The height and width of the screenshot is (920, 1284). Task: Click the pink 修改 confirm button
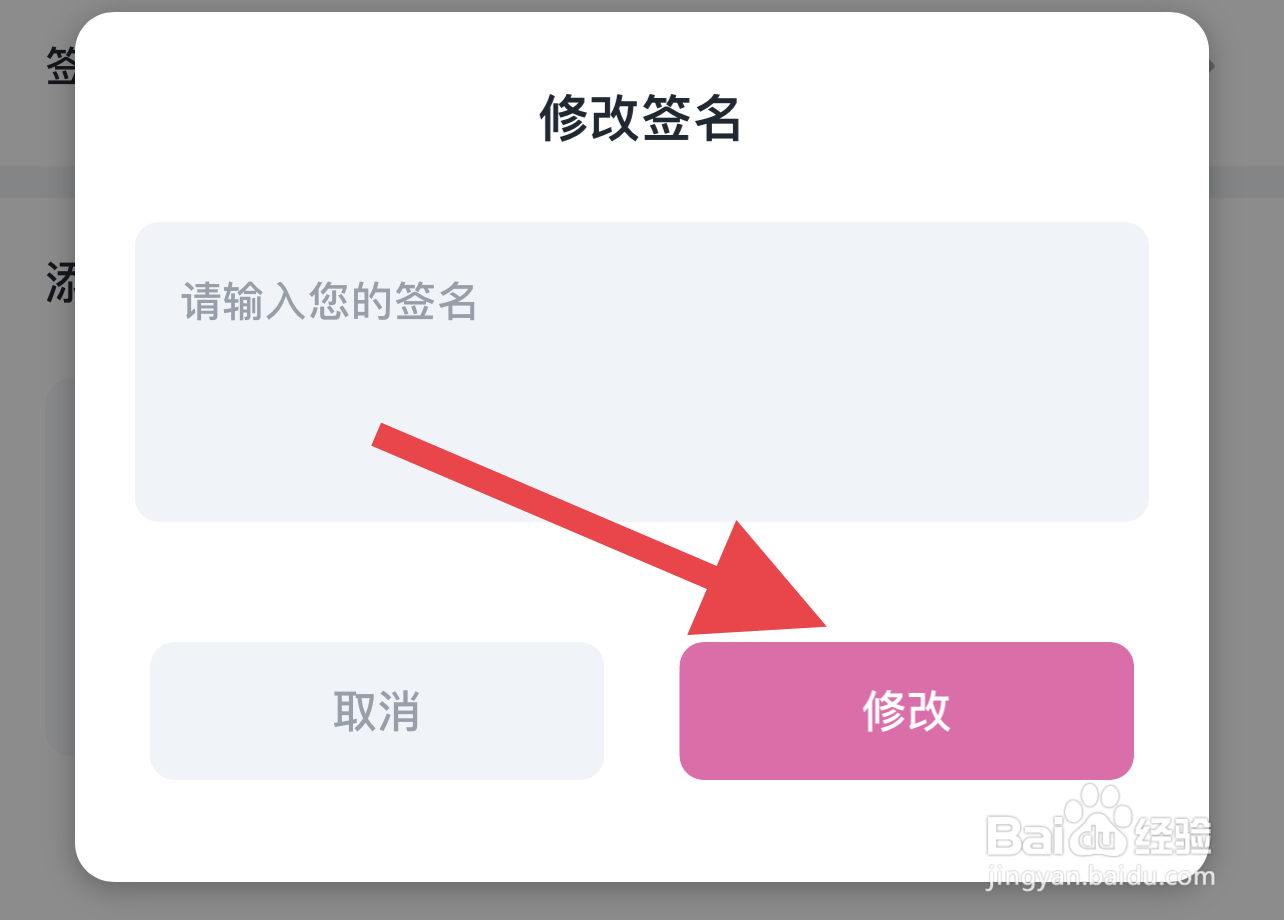(x=906, y=711)
